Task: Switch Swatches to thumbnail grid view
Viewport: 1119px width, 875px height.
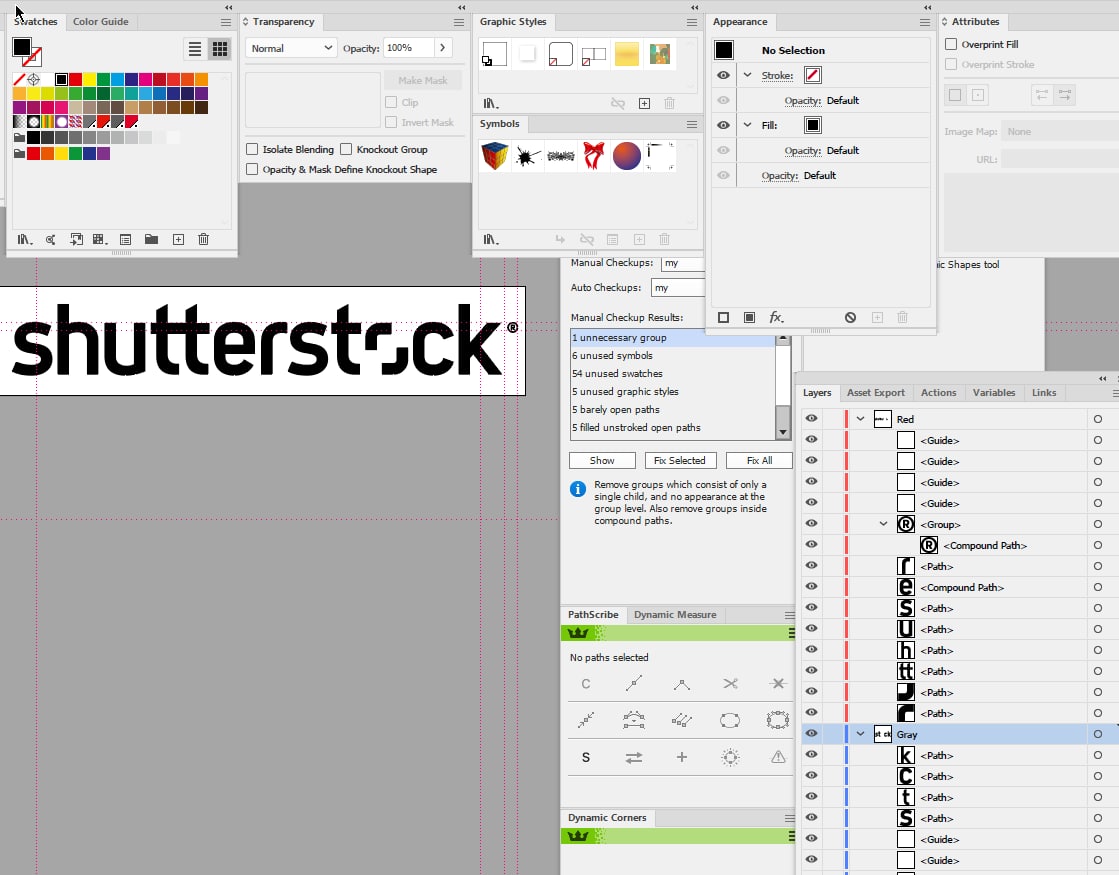Action: click(x=220, y=49)
